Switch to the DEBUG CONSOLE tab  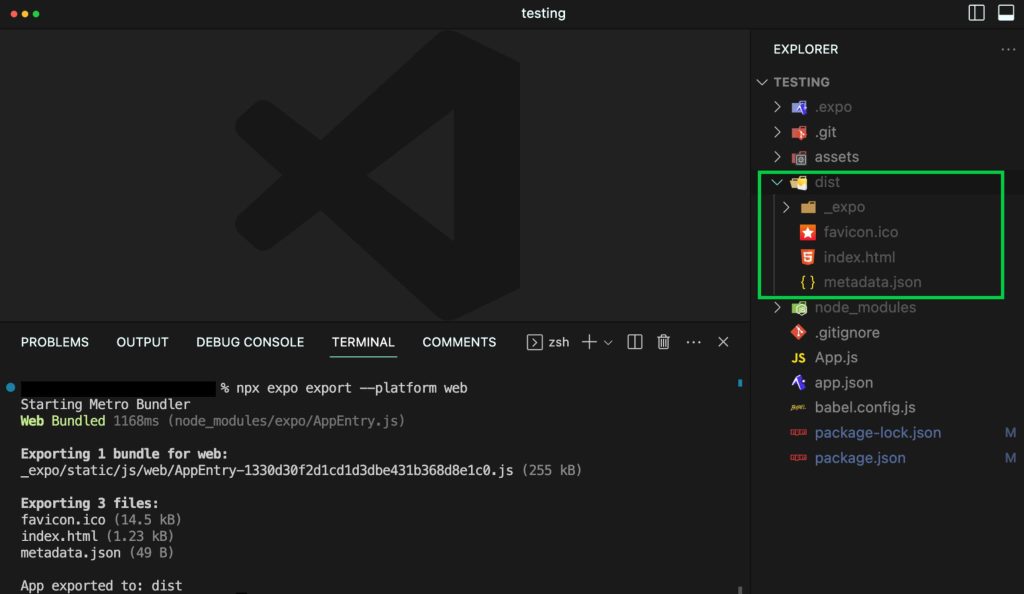click(x=250, y=342)
